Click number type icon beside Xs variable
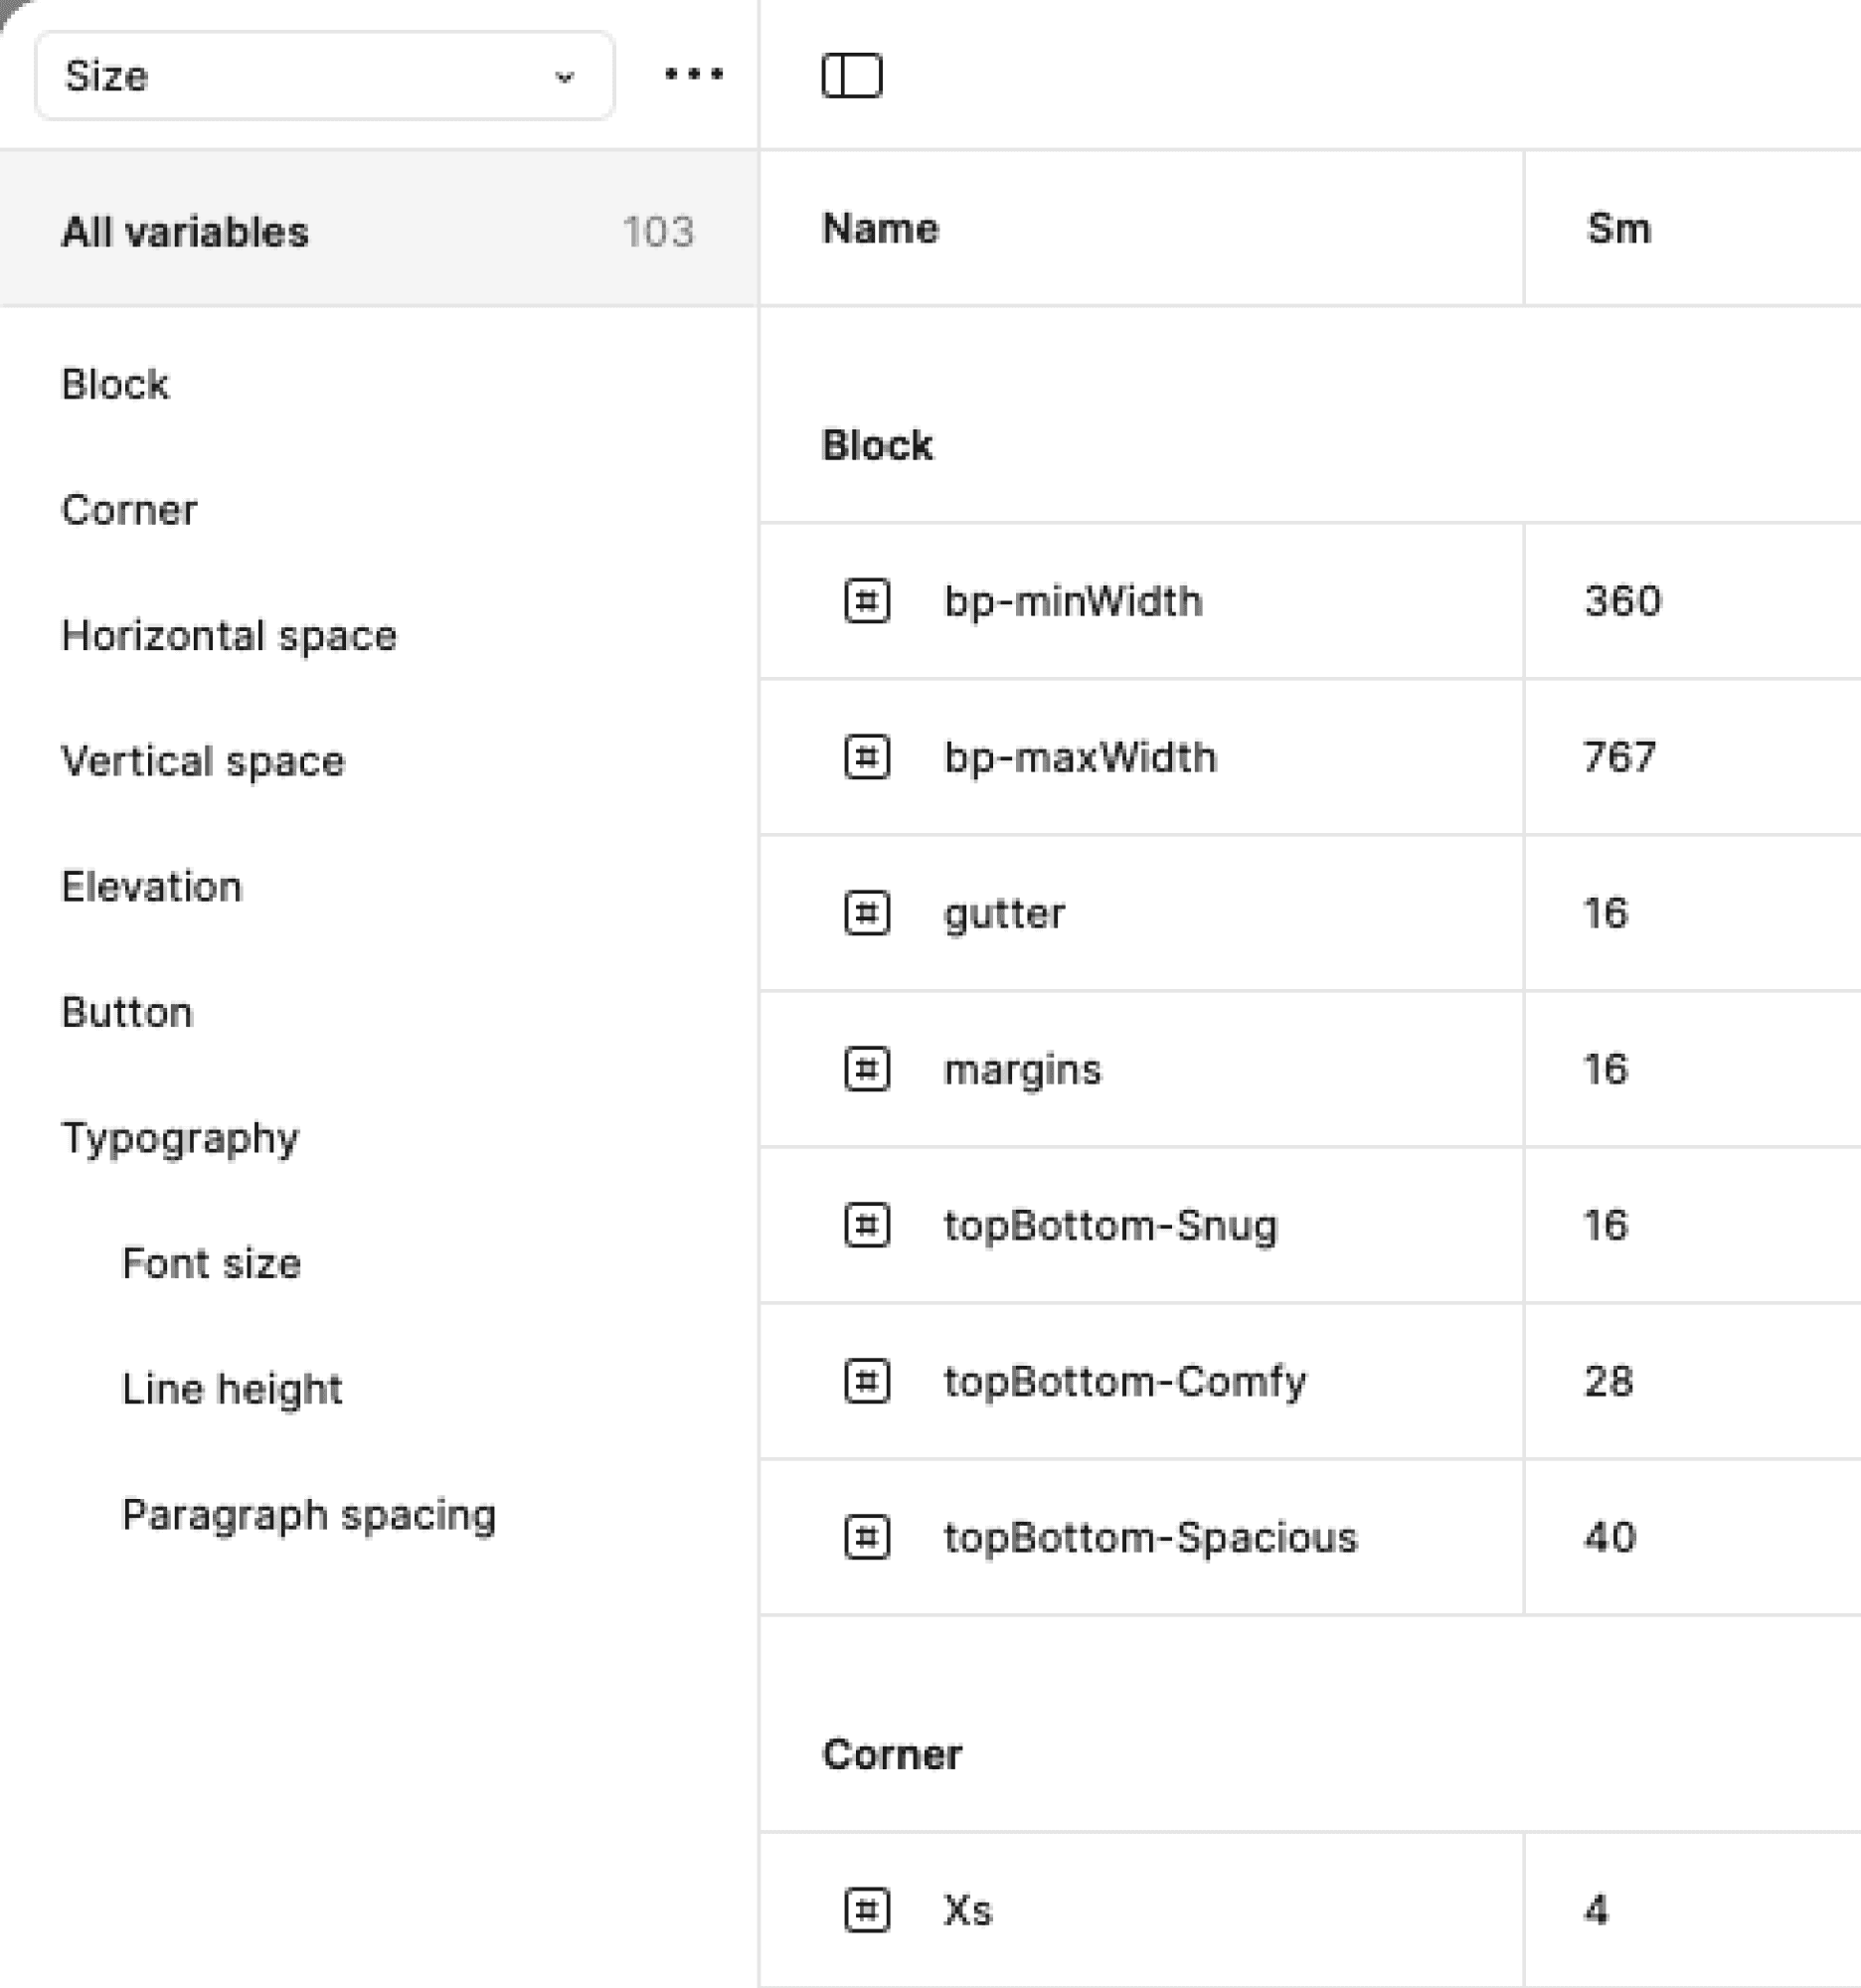Viewport: 1861px width, 1988px height. click(867, 1910)
